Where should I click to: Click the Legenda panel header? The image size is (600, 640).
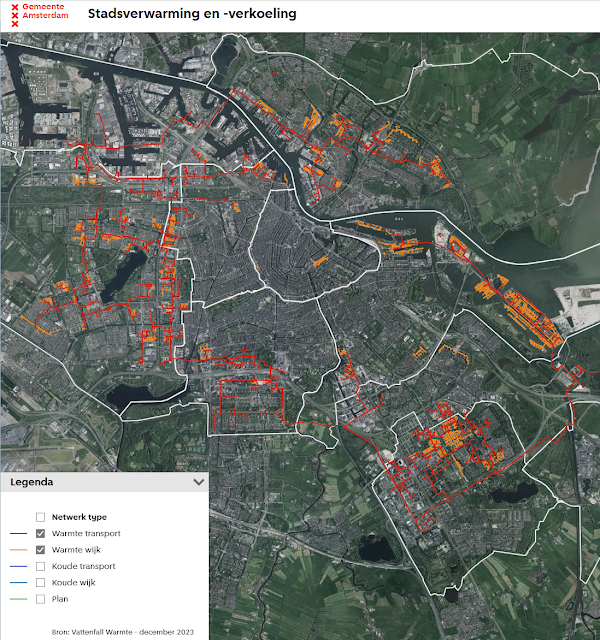click(x=105, y=482)
